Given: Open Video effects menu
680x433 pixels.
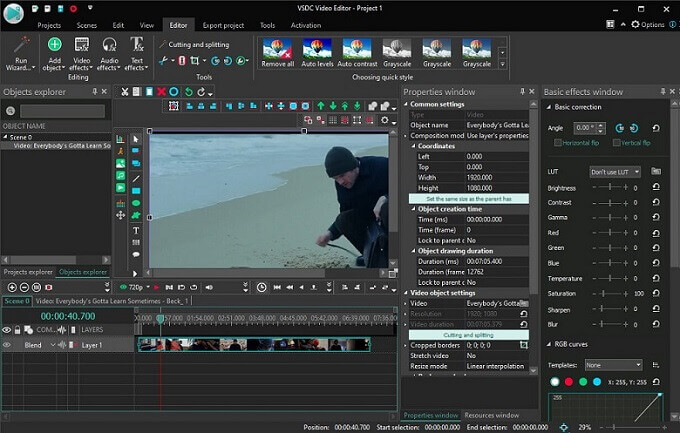Looking at the screenshot, I should pos(81,53).
